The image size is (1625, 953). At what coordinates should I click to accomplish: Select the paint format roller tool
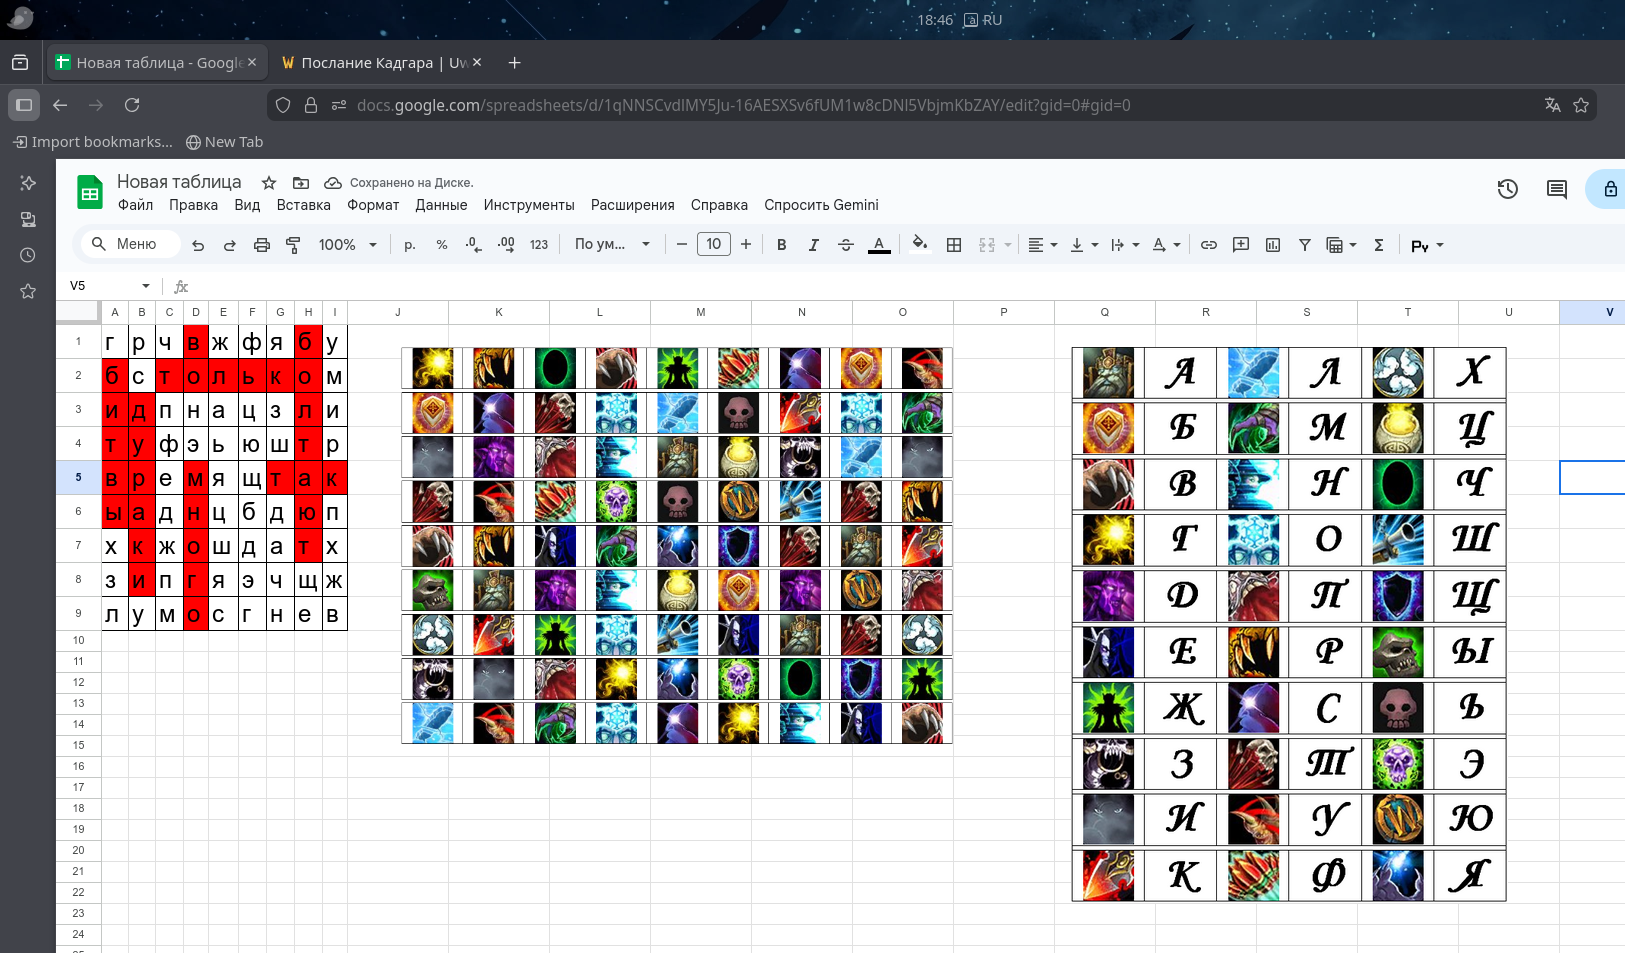point(293,245)
